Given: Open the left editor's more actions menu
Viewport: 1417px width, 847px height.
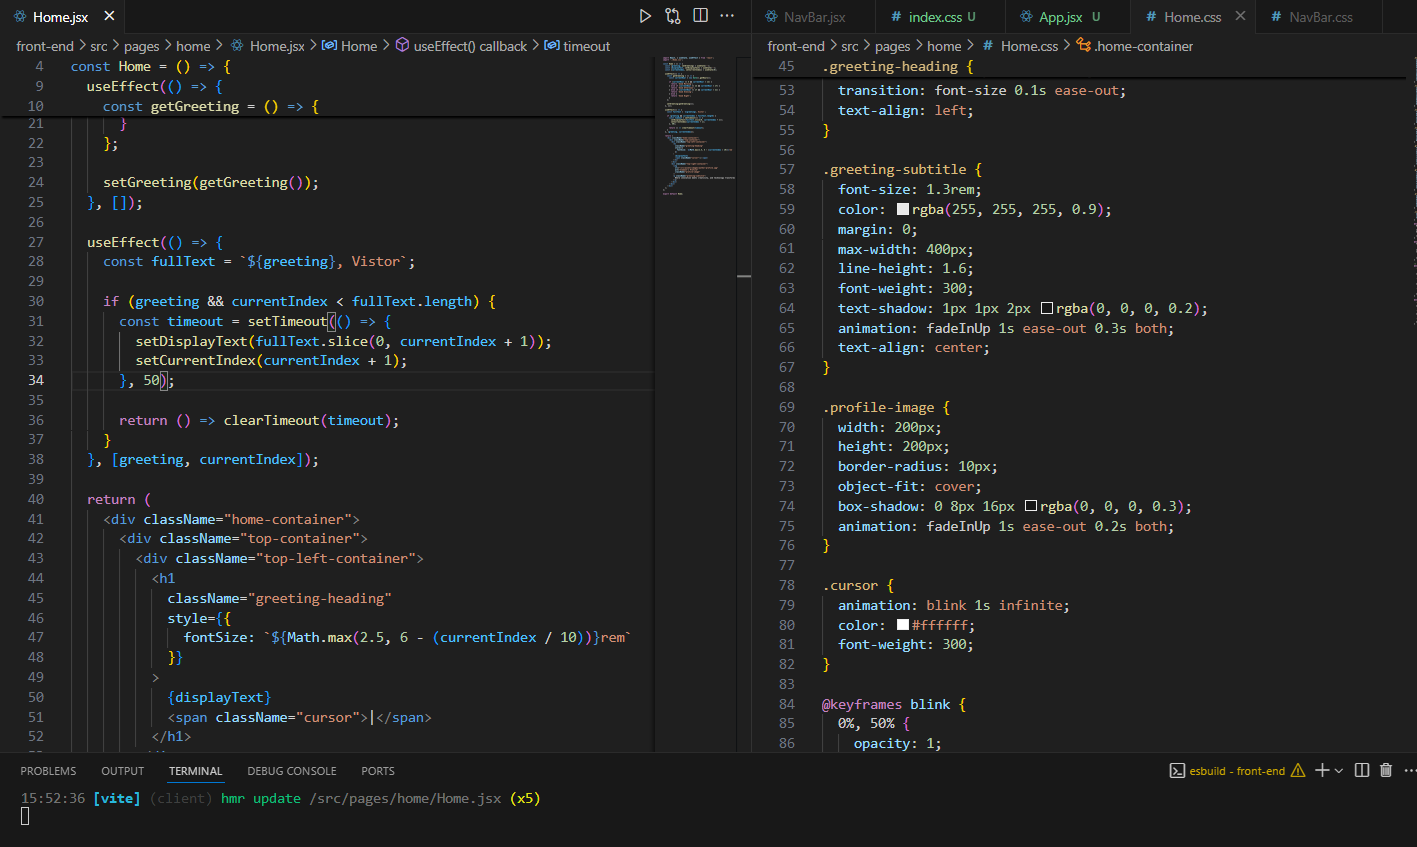Looking at the screenshot, I should (728, 16).
